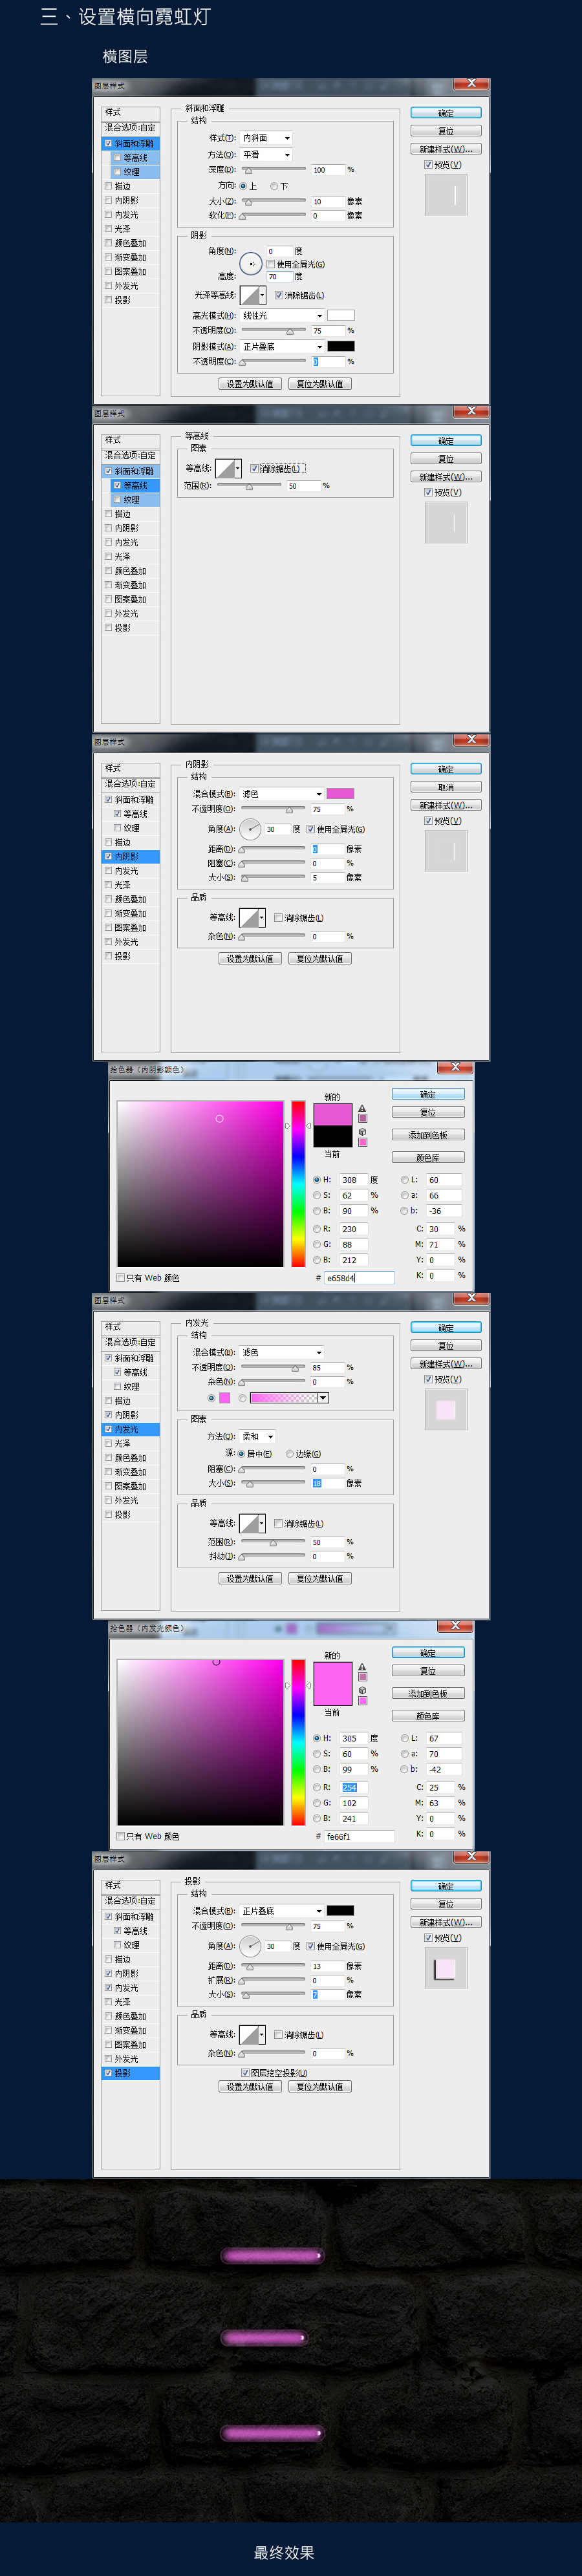This screenshot has width=582, height=2576.
Task: Enable 使用全局光 in the 斜面和浮雕 dialog
Action: (270, 265)
